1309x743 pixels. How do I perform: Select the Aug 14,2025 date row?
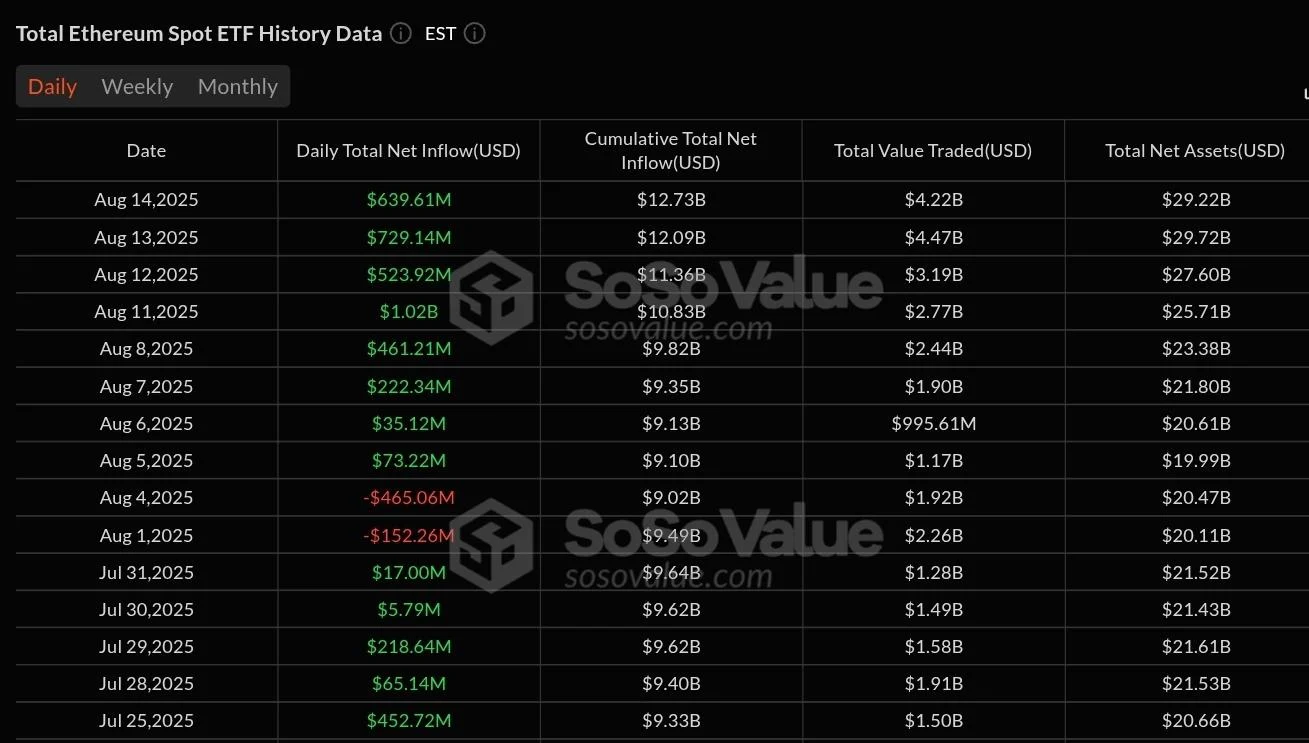tap(662, 200)
